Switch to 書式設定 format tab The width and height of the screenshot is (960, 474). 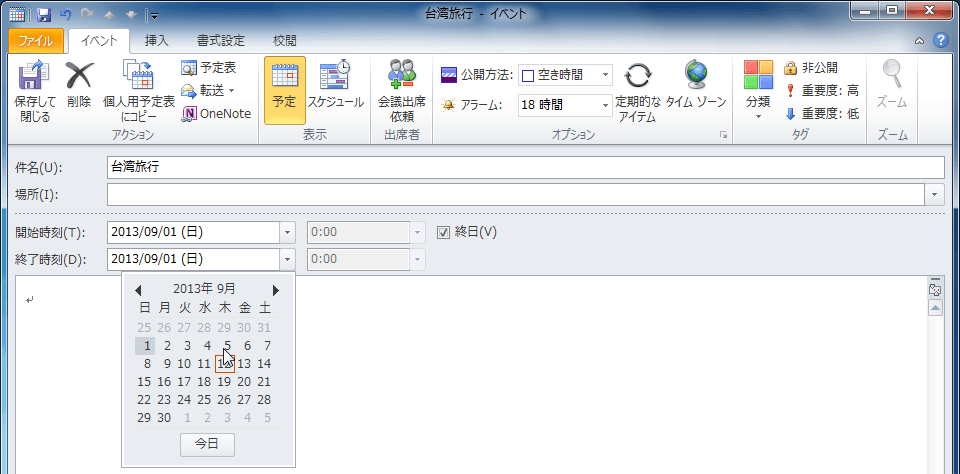[x=220, y=41]
